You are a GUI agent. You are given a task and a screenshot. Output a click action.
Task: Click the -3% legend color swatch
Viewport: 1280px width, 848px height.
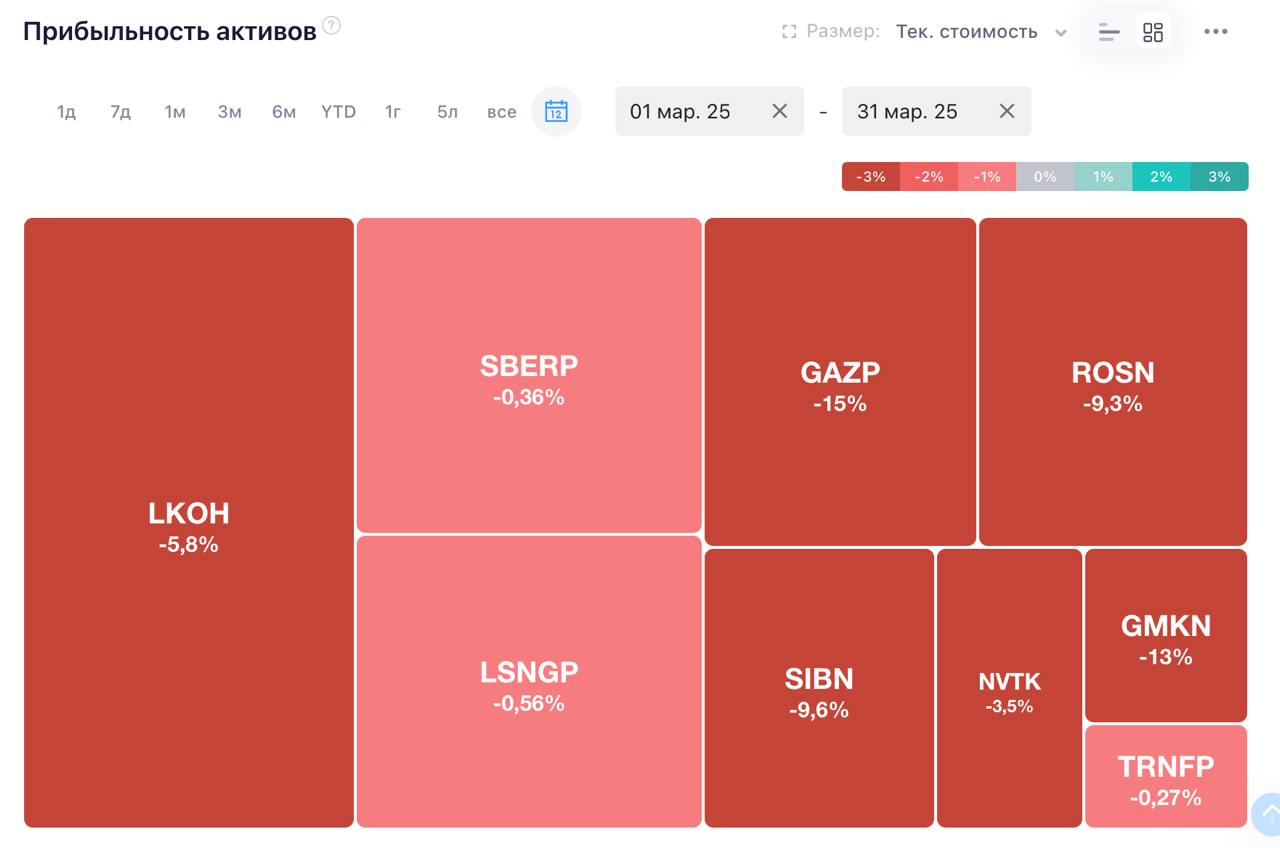pos(871,176)
